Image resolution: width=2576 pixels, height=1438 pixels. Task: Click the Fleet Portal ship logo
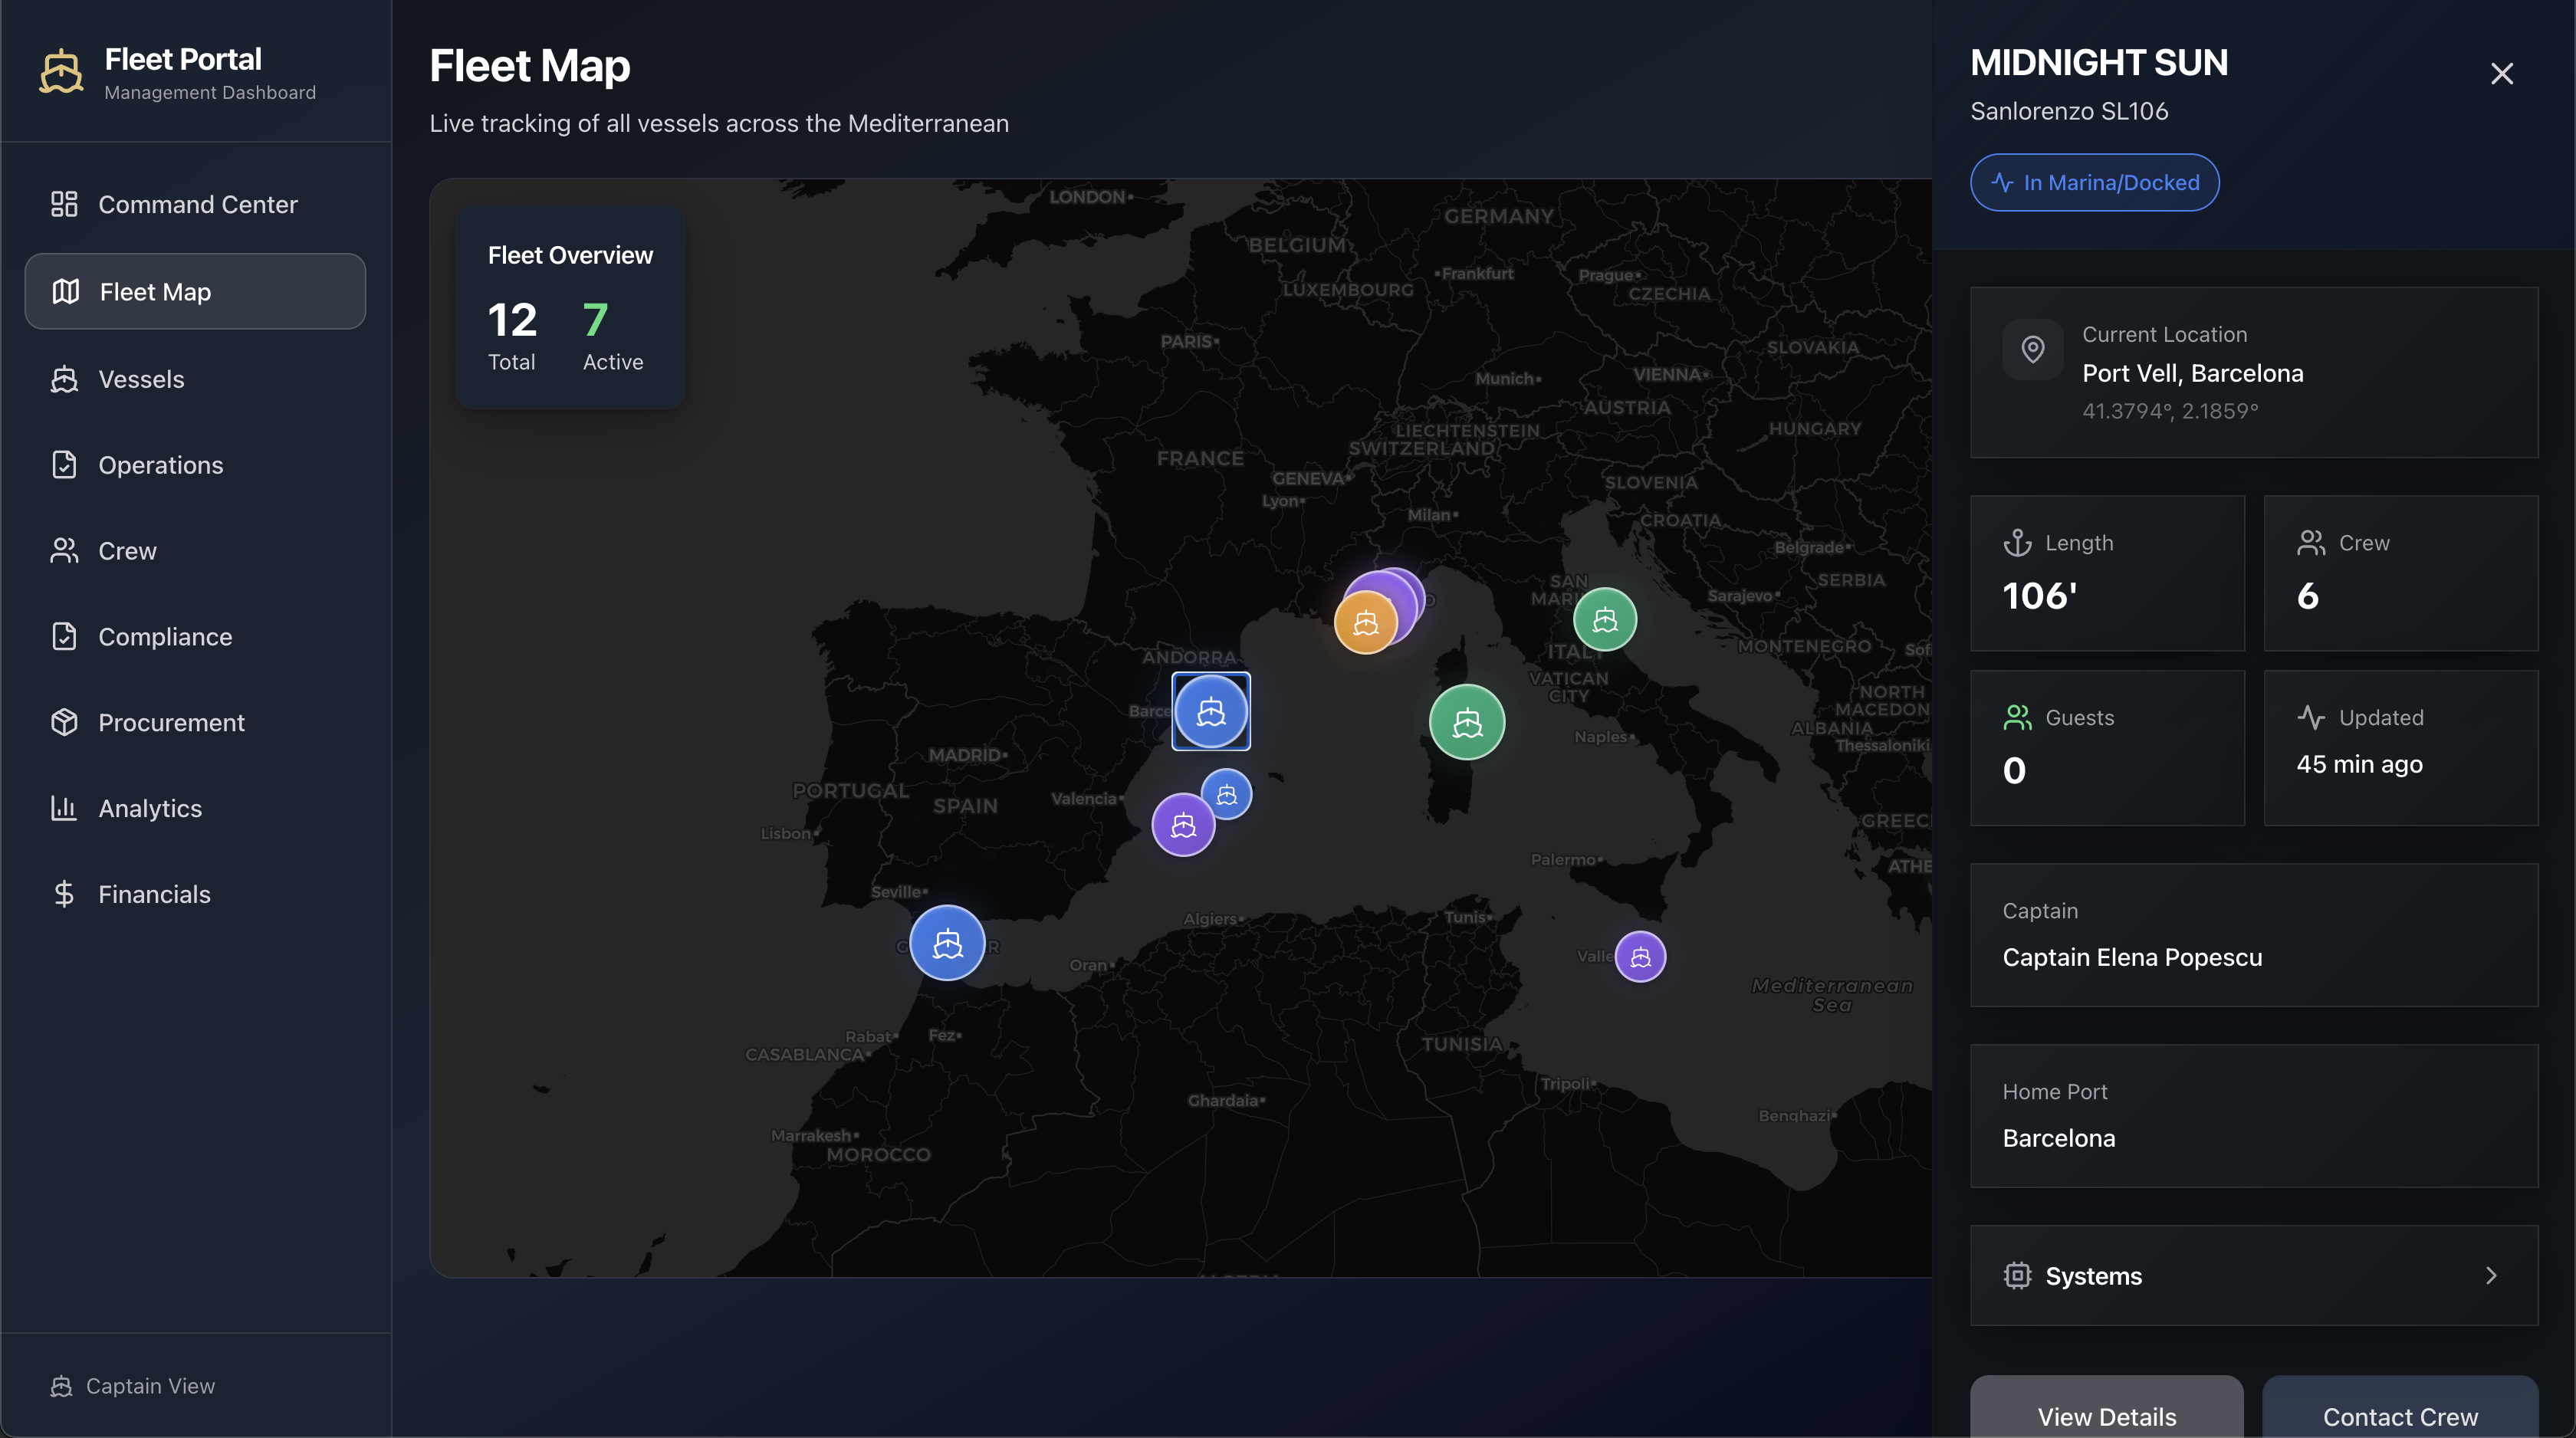pos(60,71)
